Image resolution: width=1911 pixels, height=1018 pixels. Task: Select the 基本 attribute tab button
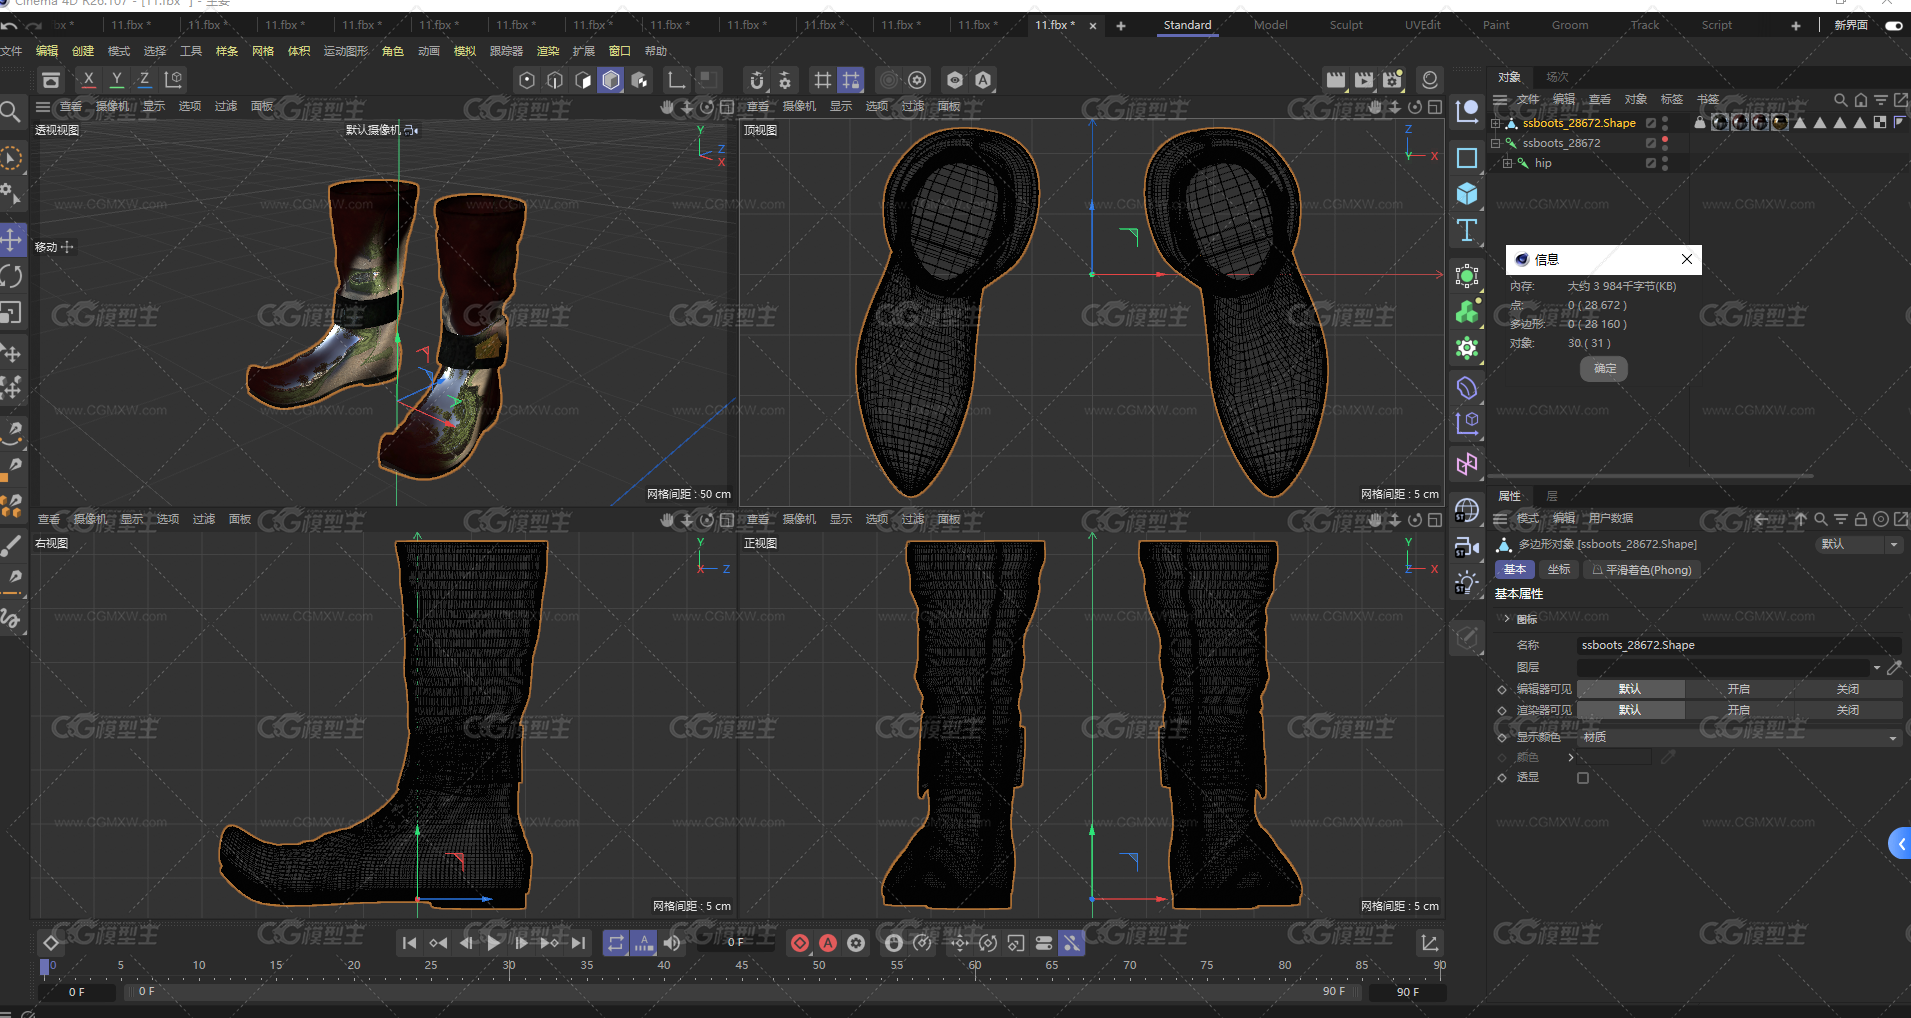coord(1515,570)
